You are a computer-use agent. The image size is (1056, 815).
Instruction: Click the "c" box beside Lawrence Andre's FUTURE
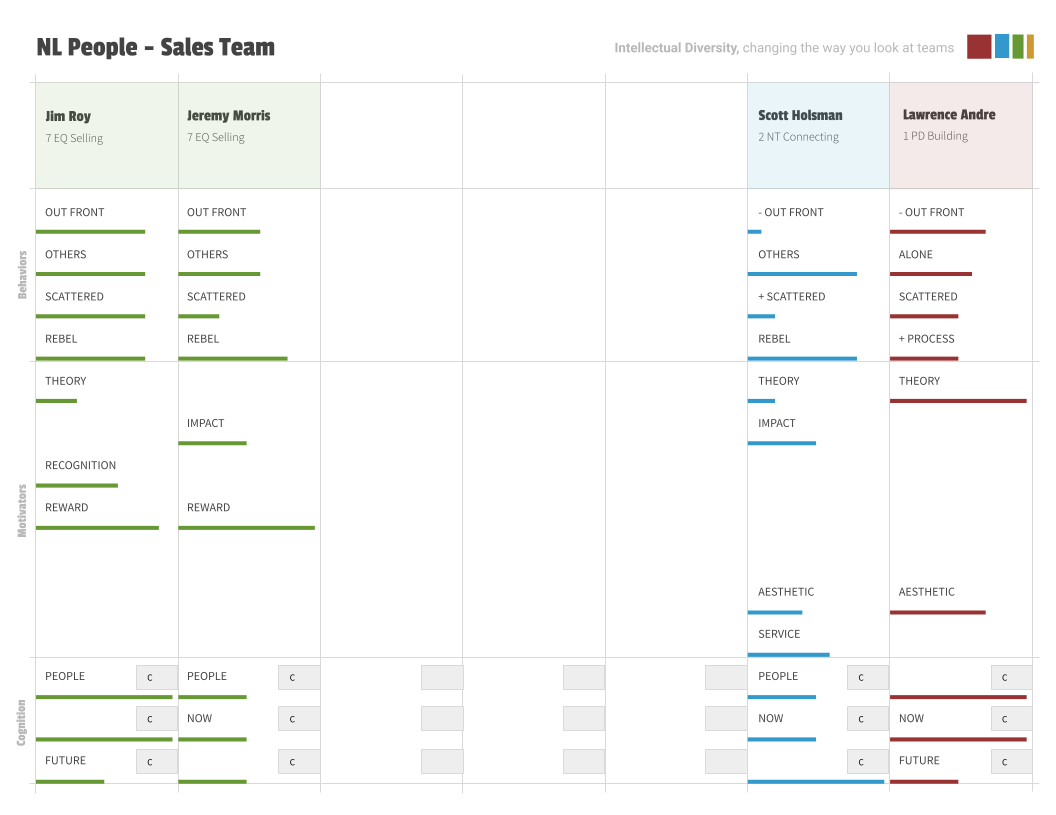pos(1011,761)
